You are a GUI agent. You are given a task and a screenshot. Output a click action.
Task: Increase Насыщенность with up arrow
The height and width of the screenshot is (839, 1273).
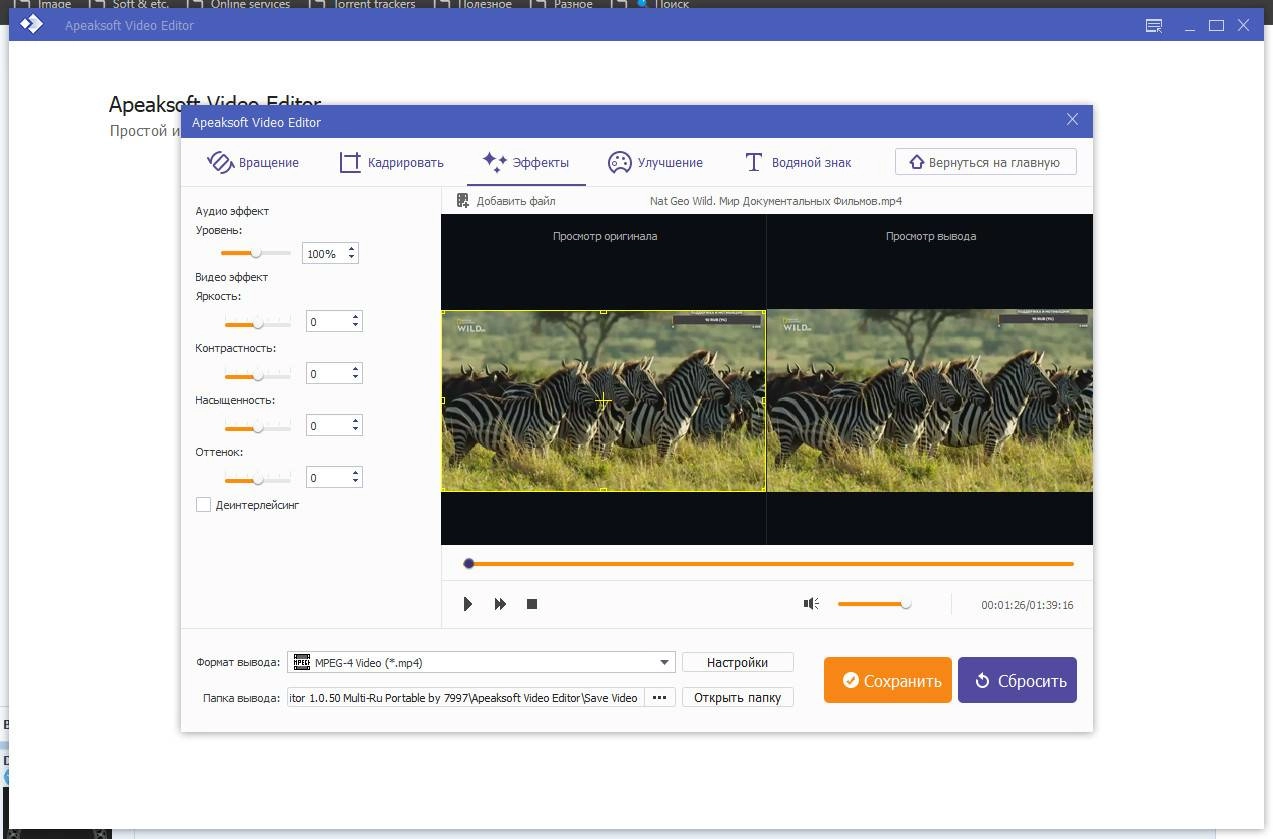356,421
